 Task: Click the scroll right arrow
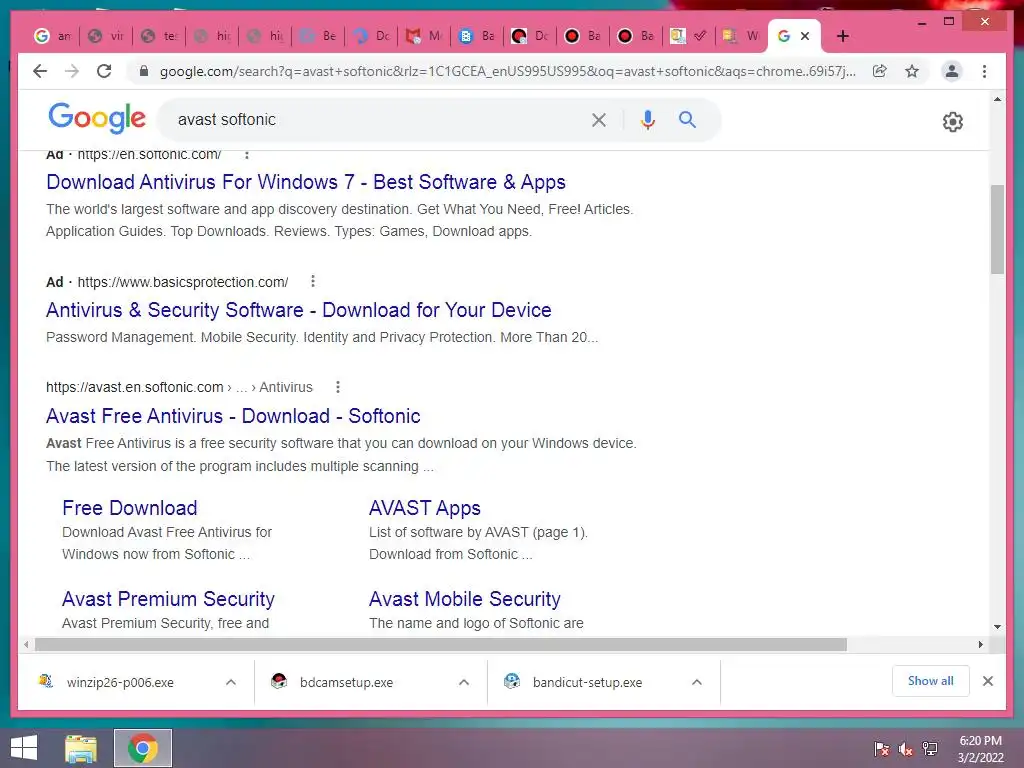click(x=980, y=645)
